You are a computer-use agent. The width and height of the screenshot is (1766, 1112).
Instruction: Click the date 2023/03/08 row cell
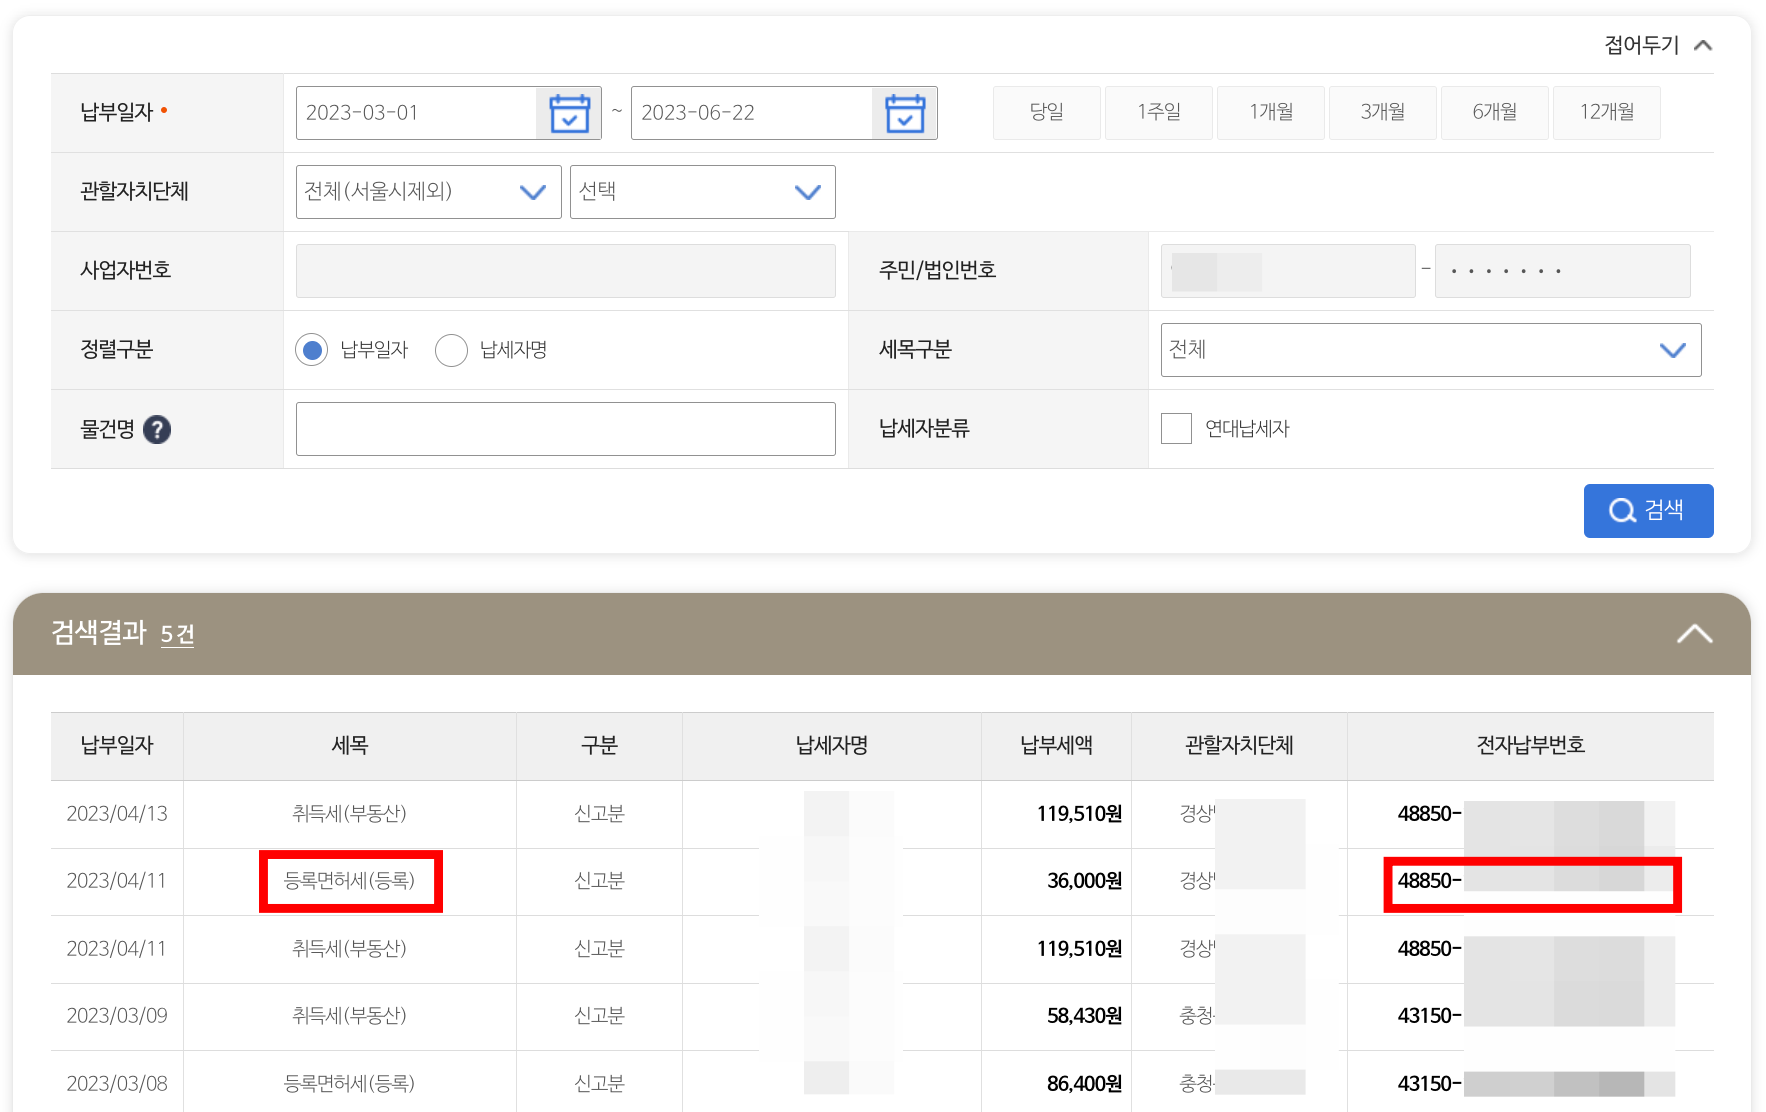[117, 1084]
